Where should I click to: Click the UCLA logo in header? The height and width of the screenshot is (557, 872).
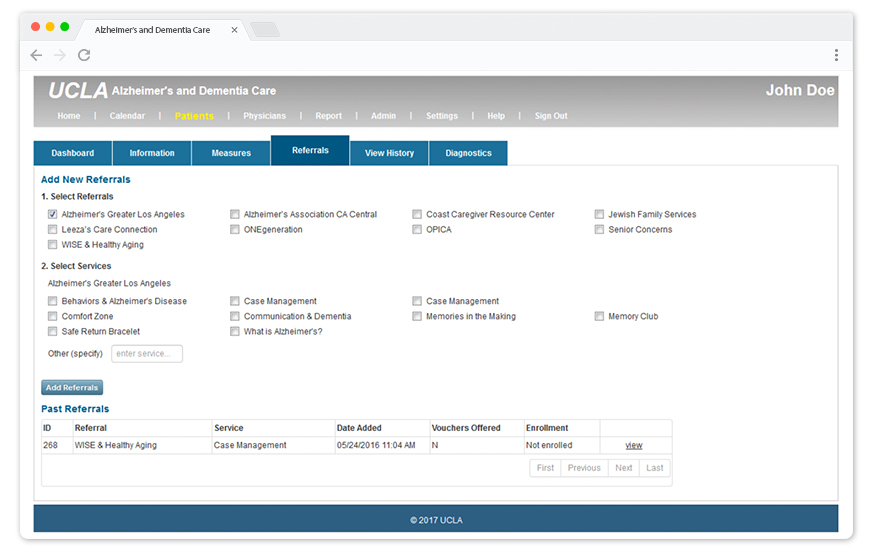click(x=78, y=91)
